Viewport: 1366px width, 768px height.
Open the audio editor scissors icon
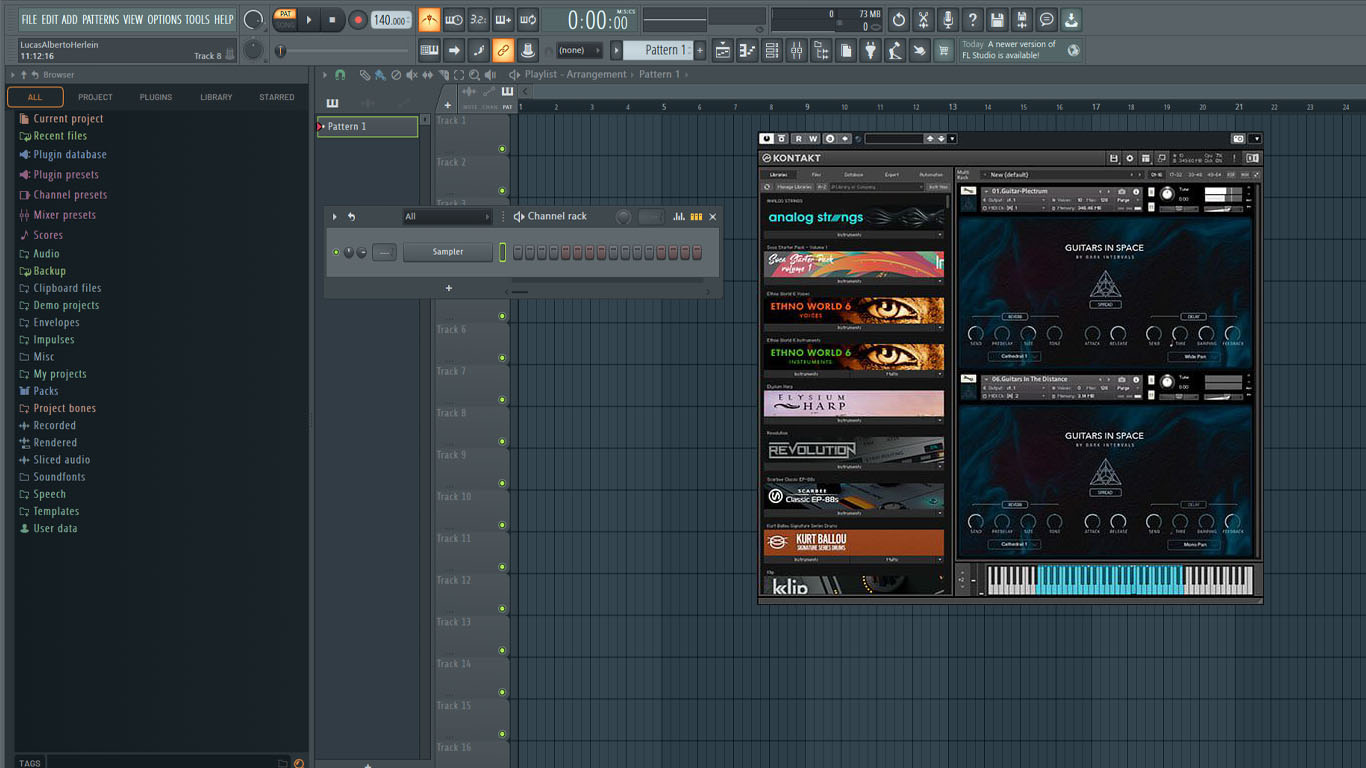[x=923, y=20]
